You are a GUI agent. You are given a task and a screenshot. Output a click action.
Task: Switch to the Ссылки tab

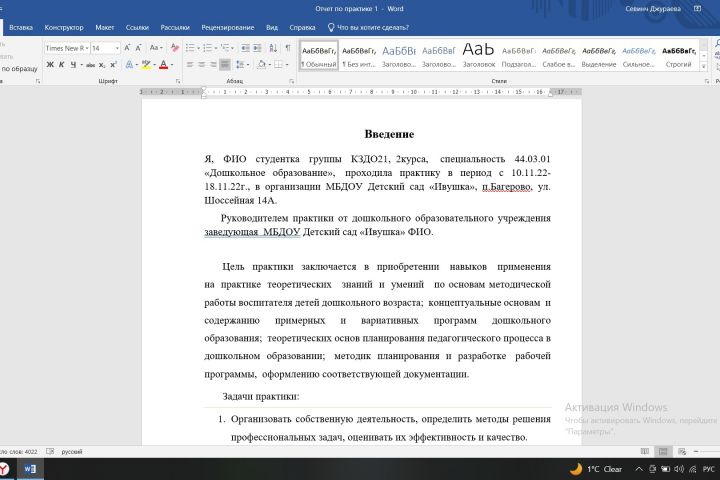click(137, 28)
